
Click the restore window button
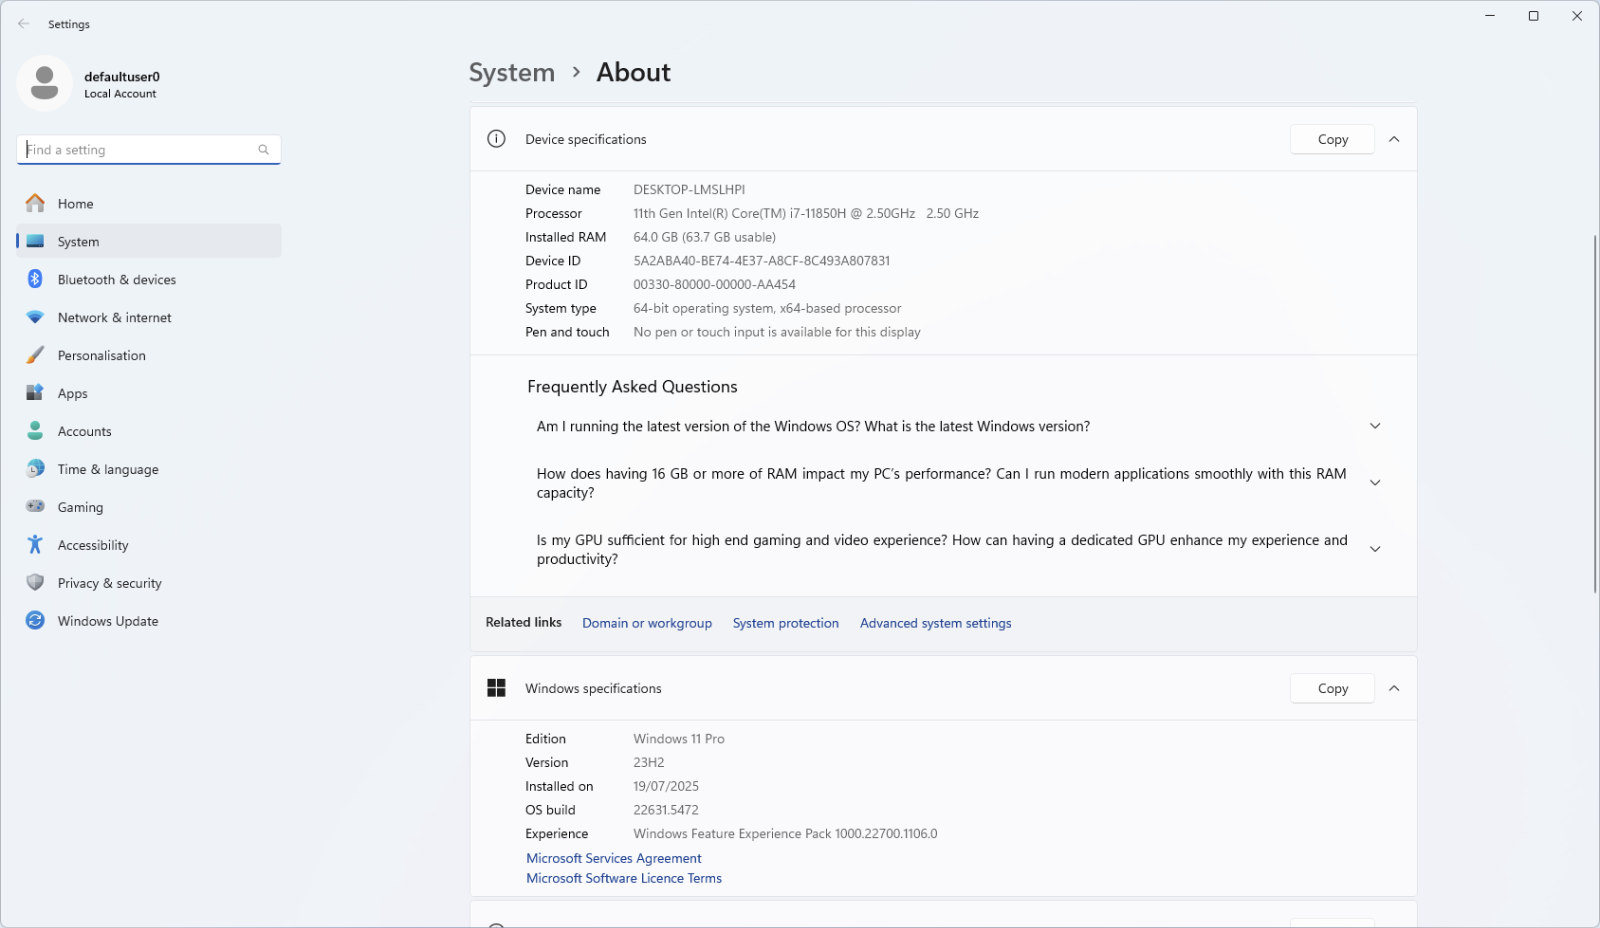(1533, 16)
